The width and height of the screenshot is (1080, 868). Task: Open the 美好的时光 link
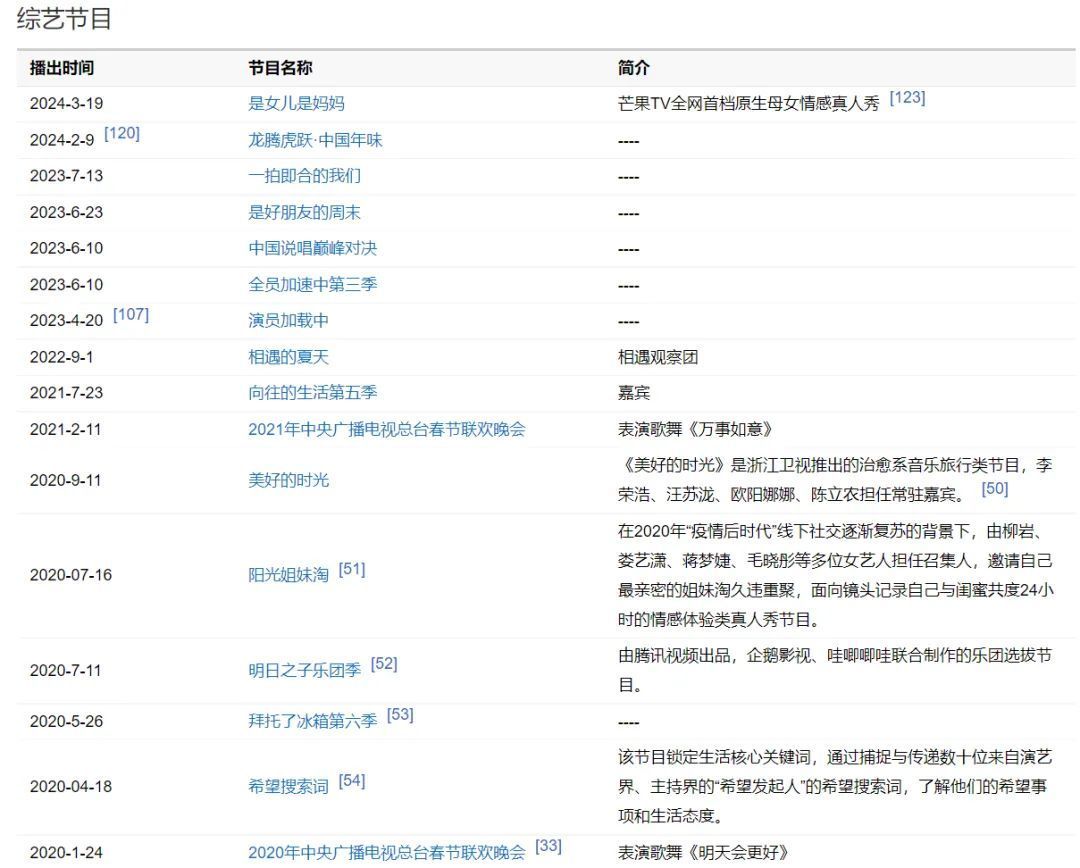[x=288, y=481]
